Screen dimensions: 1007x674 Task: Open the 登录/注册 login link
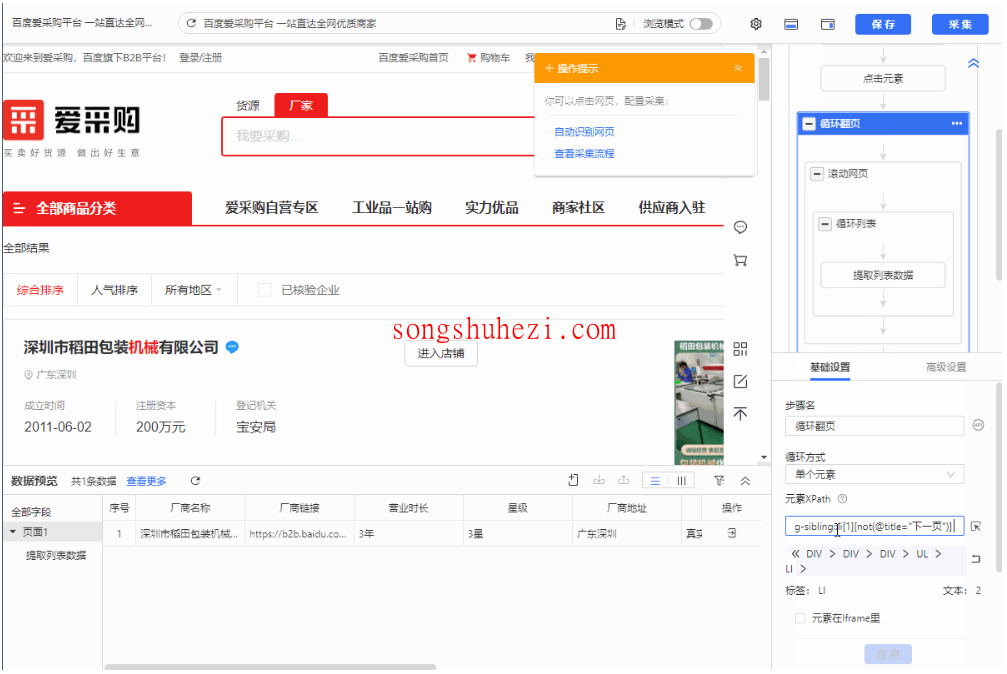pyautogui.click(x=200, y=58)
